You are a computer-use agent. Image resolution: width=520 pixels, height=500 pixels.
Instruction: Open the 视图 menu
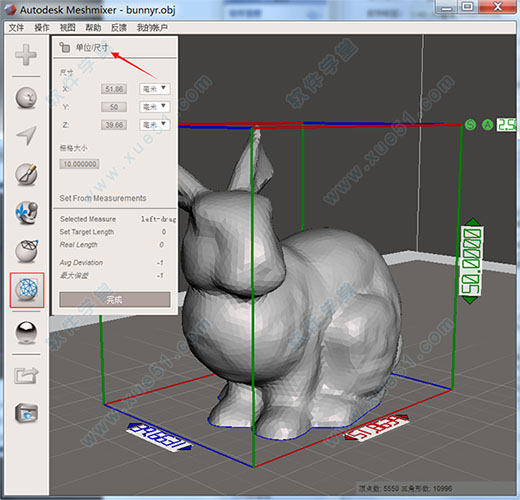click(68, 28)
